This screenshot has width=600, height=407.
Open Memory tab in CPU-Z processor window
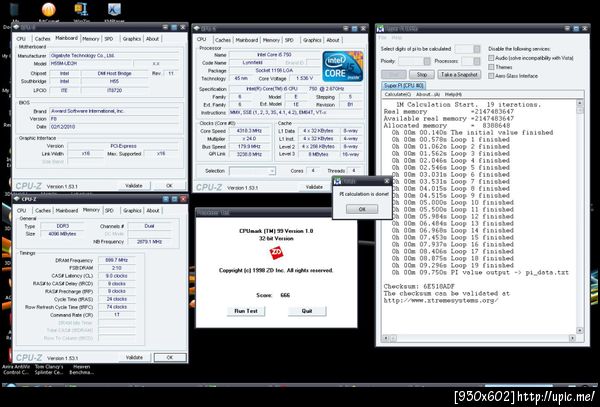pos(271,40)
